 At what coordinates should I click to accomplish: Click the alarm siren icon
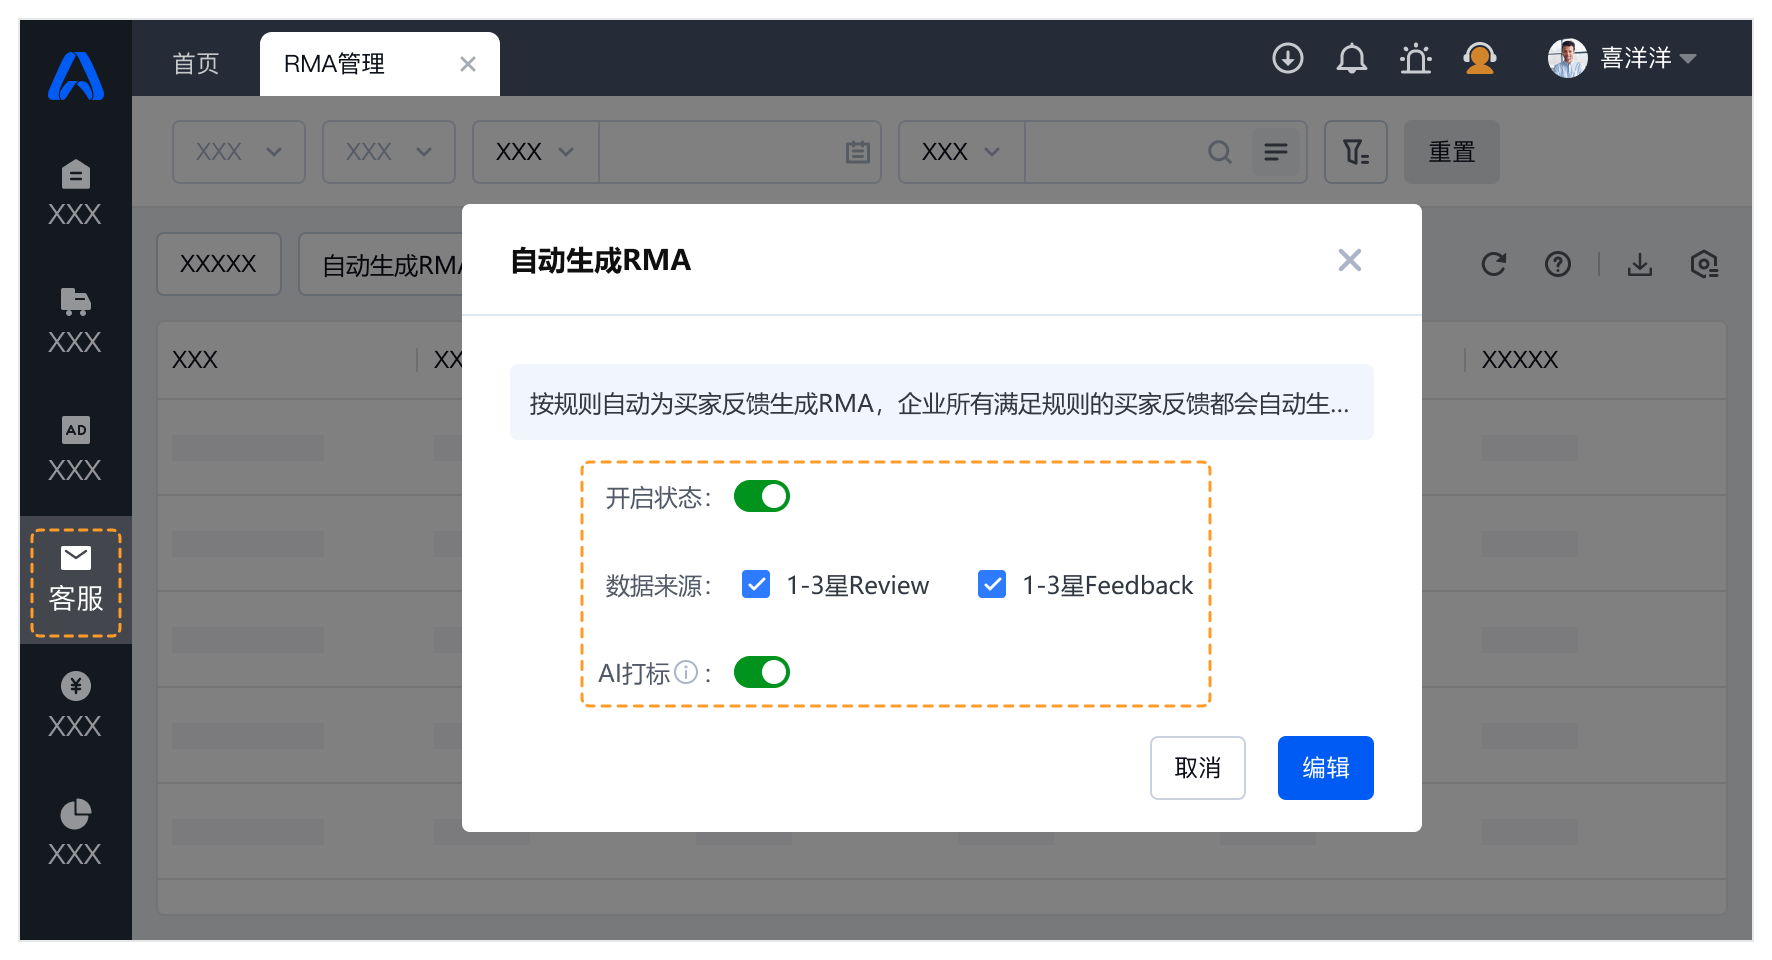click(1415, 59)
